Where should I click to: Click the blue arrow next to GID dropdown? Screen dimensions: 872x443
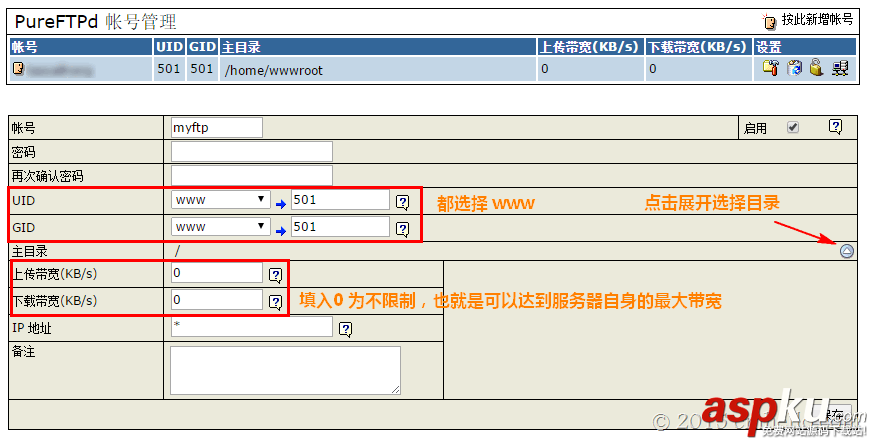point(281,231)
